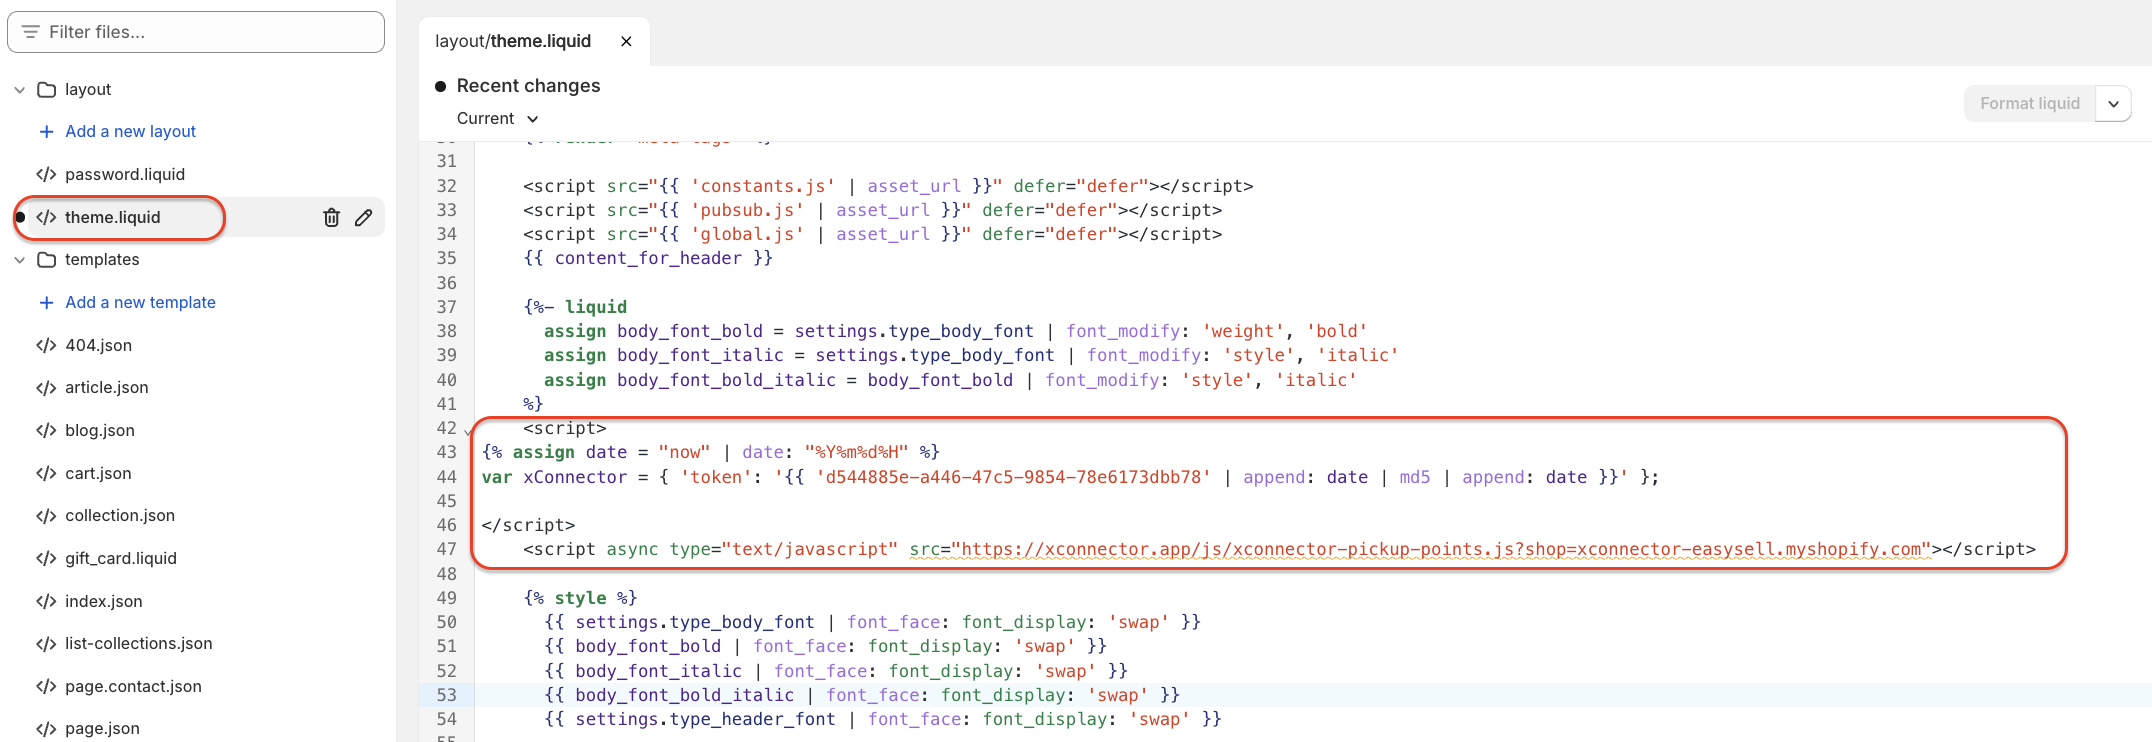Collapse the templates folder chevron
This screenshot has height=742, width=2152.
pyautogui.click(x=19, y=260)
